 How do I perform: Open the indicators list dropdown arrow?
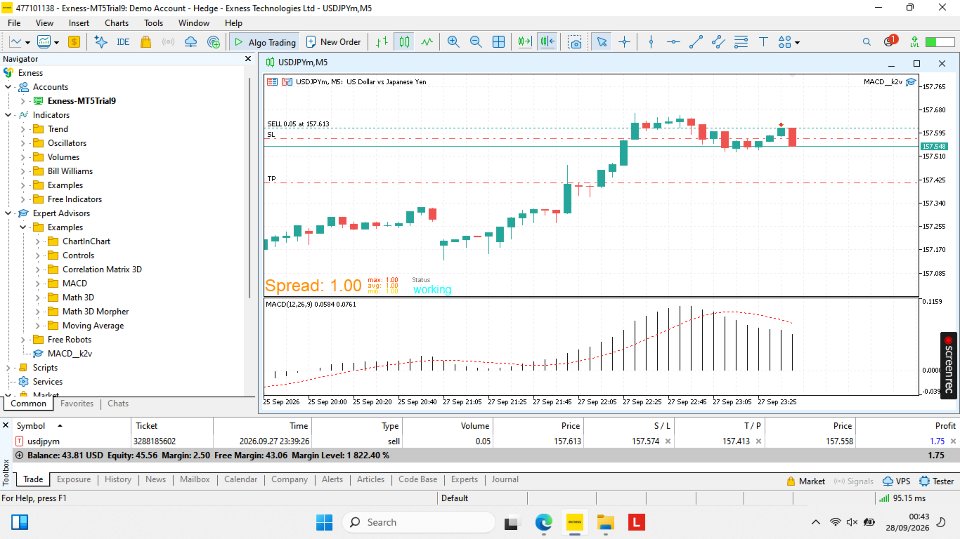click(56, 42)
